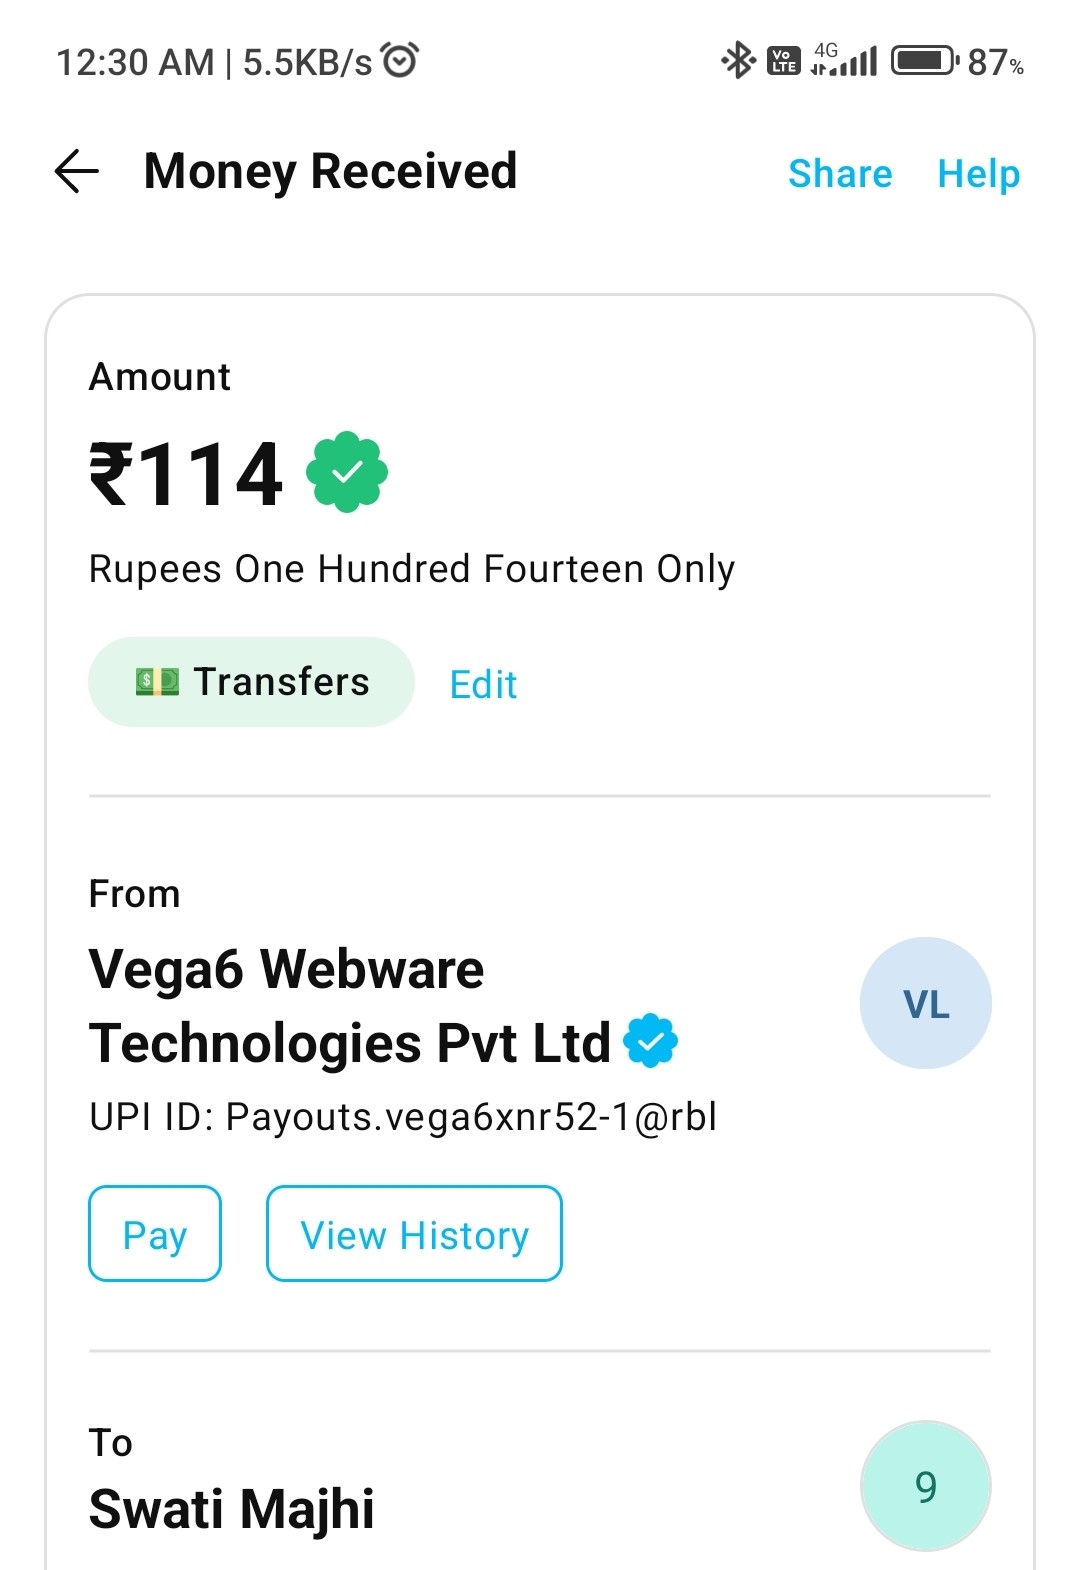Tap the alarm clock status icon
The image size is (1080, 1570).
pyautogui.click(x=400, y=60)
